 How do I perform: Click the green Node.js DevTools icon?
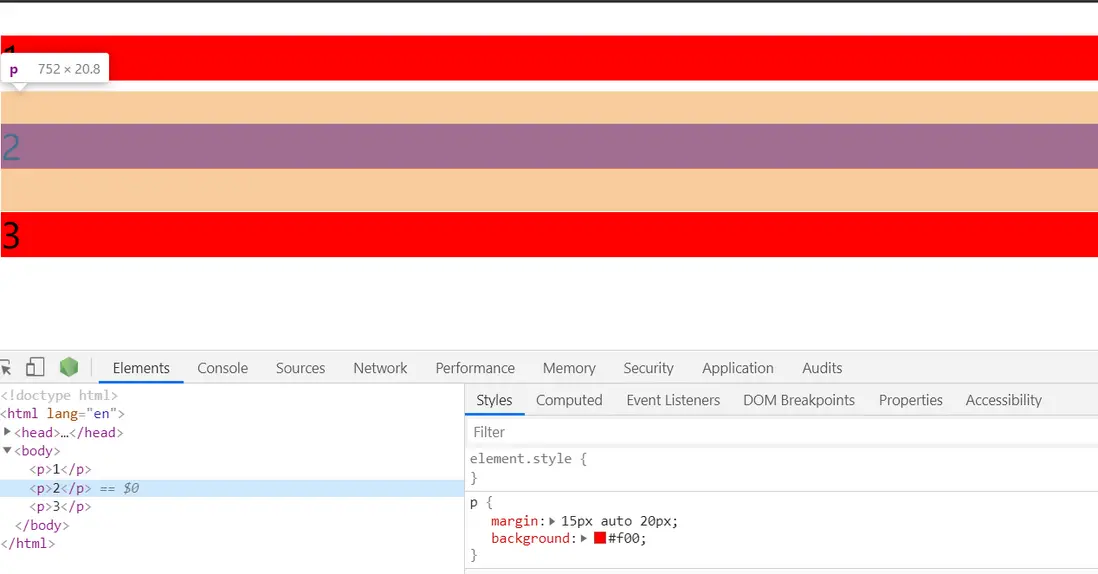click(68, 367)
